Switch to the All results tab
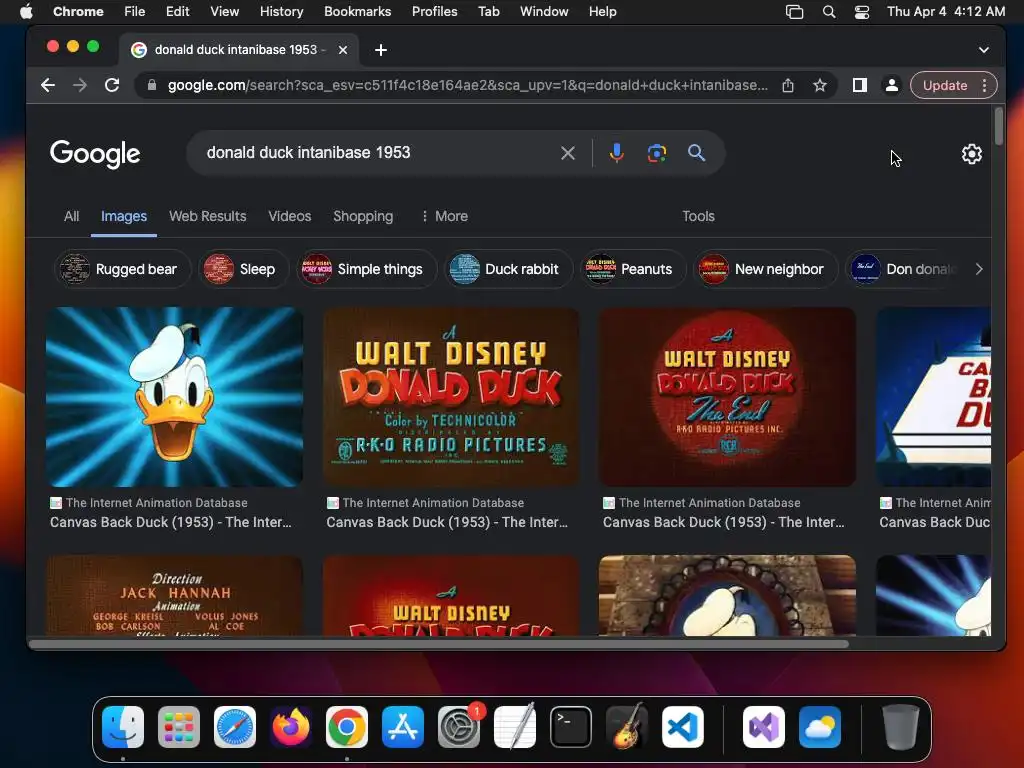This screenshot has width=1024, height=768. click(x=72, y=216)
